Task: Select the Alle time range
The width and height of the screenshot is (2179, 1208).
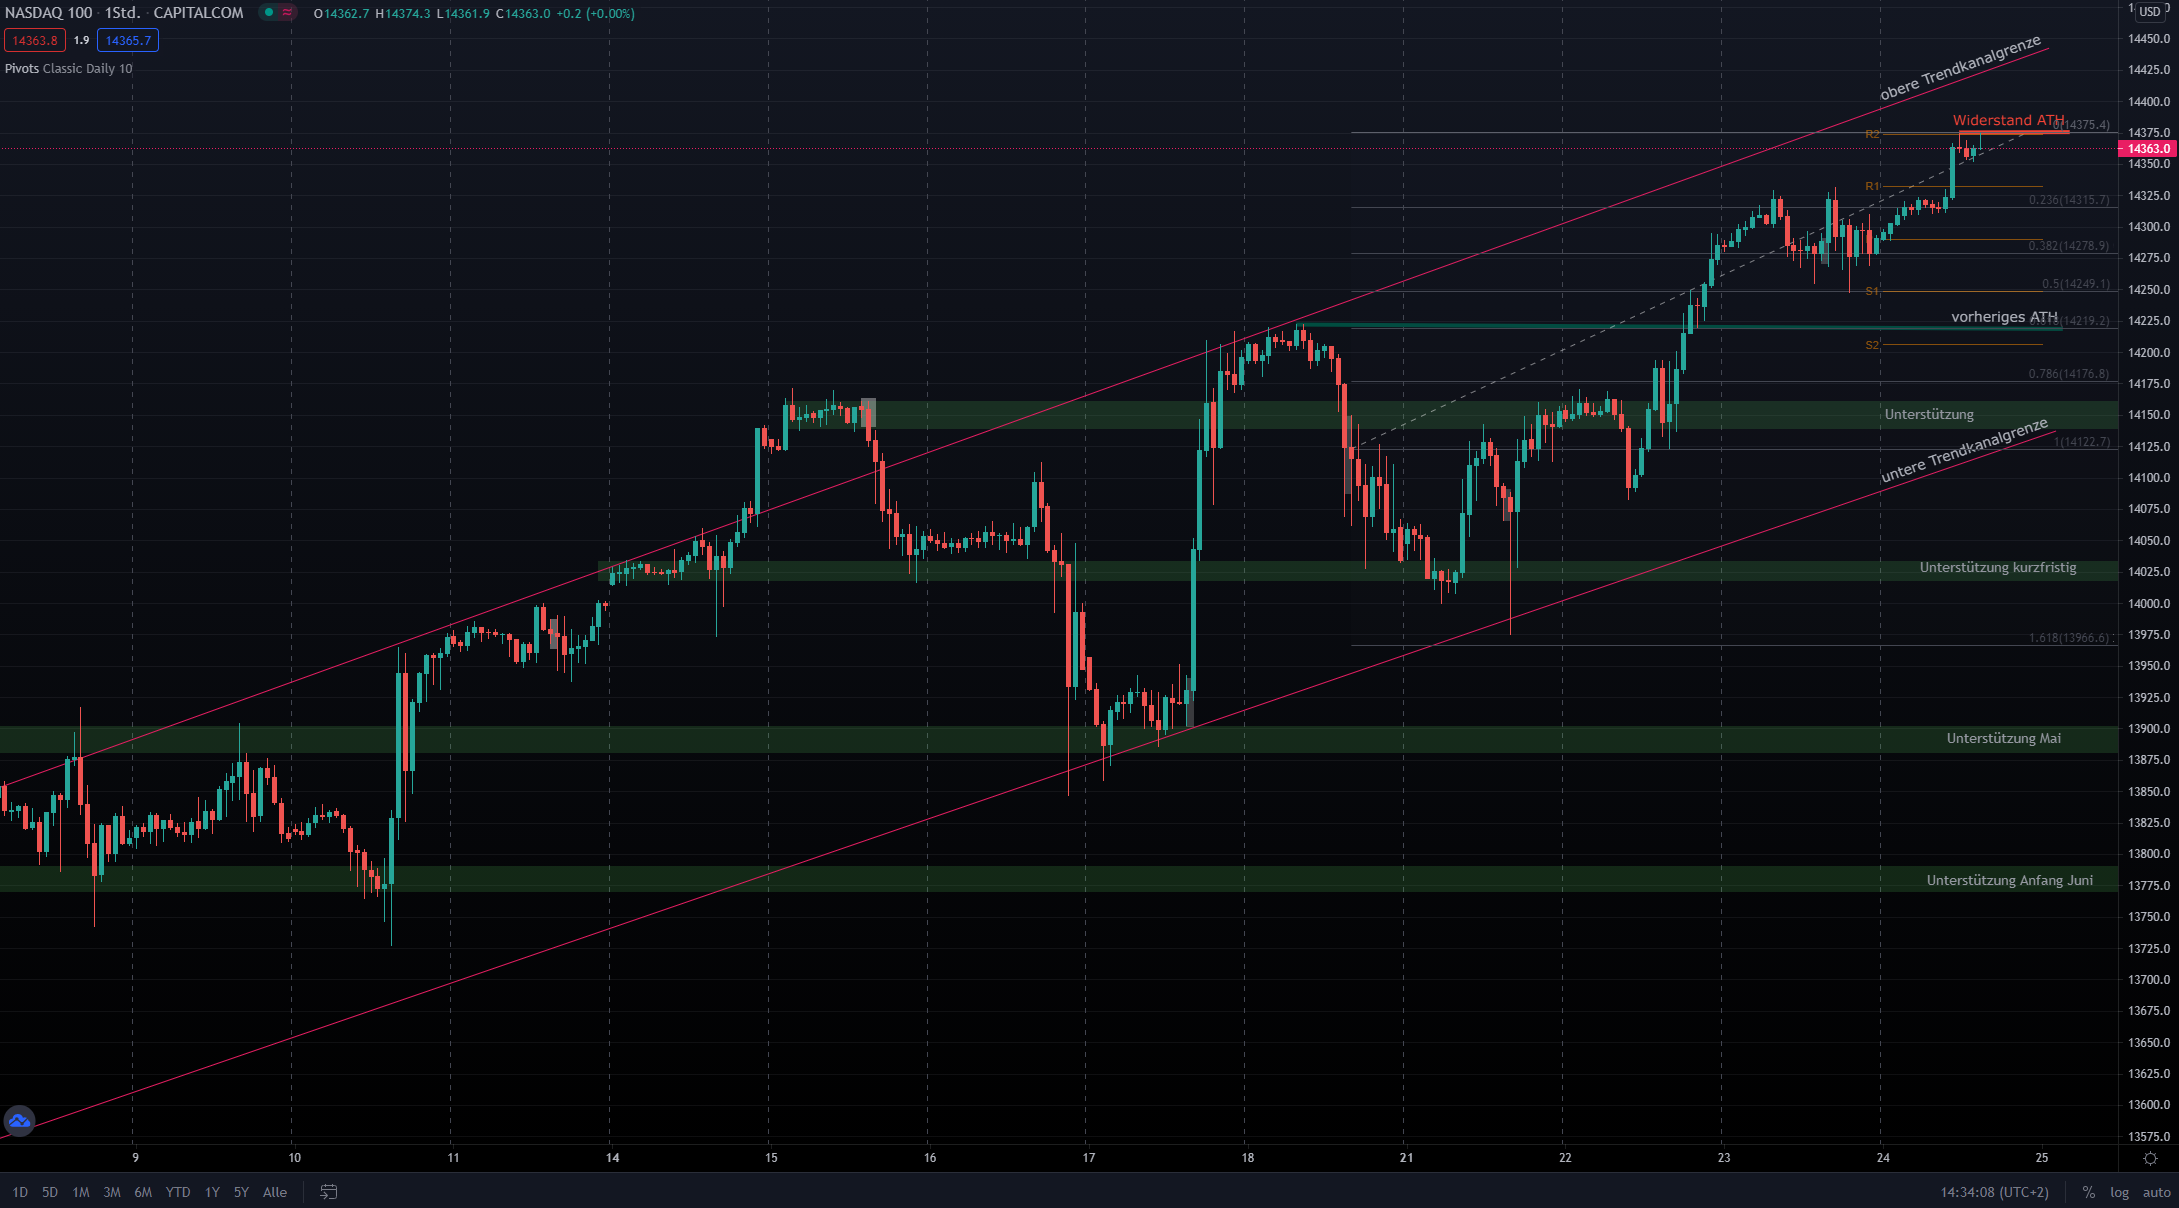Action: point(274,1192)
